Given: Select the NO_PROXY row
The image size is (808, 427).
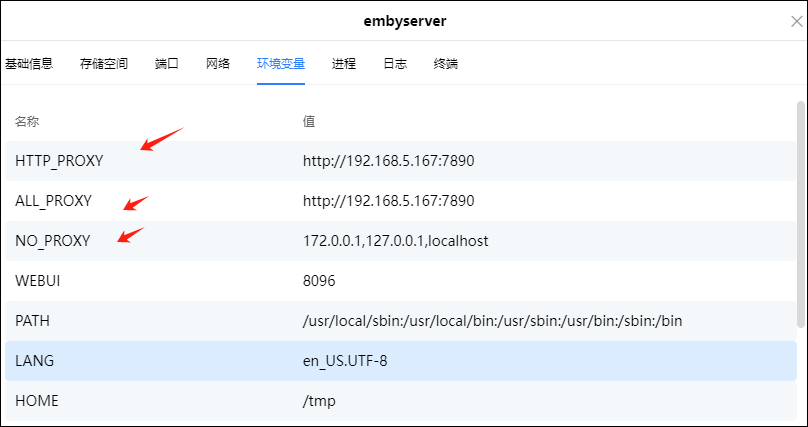Looking at the screenshot, I should [x=52, y=241].
